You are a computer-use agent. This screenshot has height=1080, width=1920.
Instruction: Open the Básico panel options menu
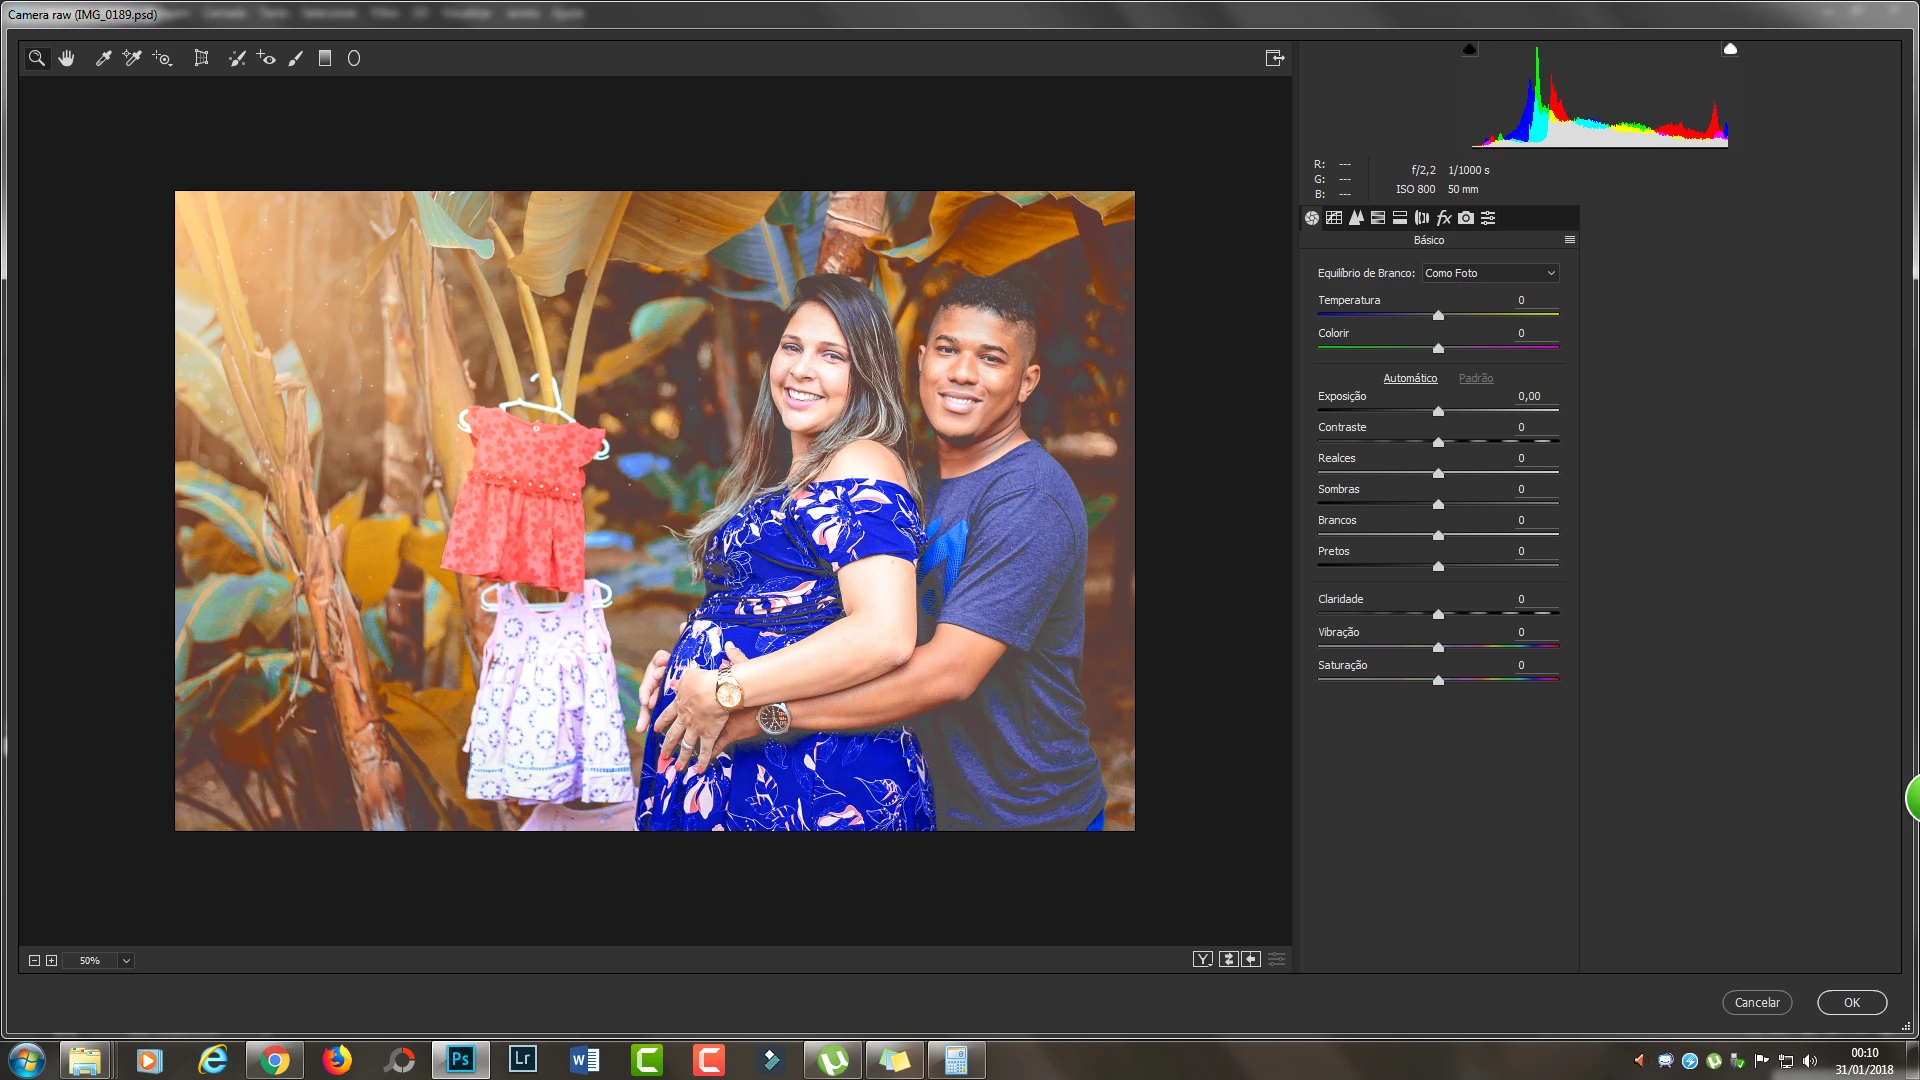[1570, 240]
